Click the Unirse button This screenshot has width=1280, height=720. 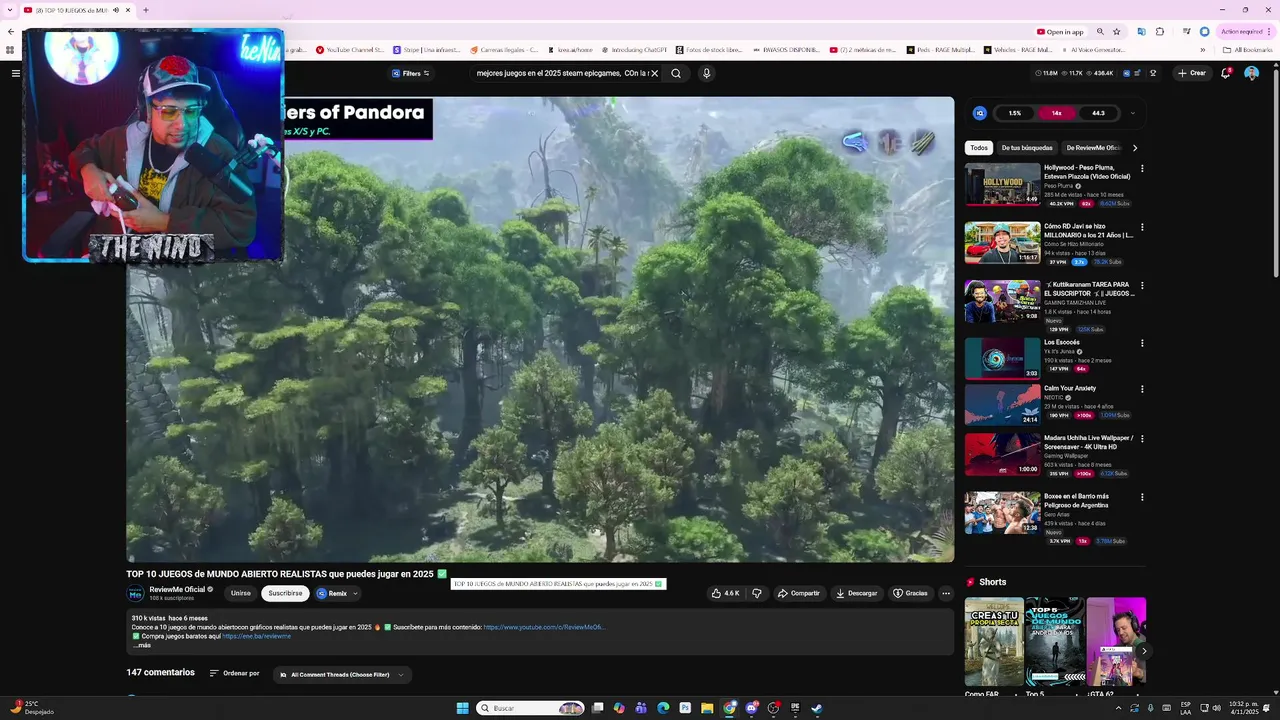point(241,593)
